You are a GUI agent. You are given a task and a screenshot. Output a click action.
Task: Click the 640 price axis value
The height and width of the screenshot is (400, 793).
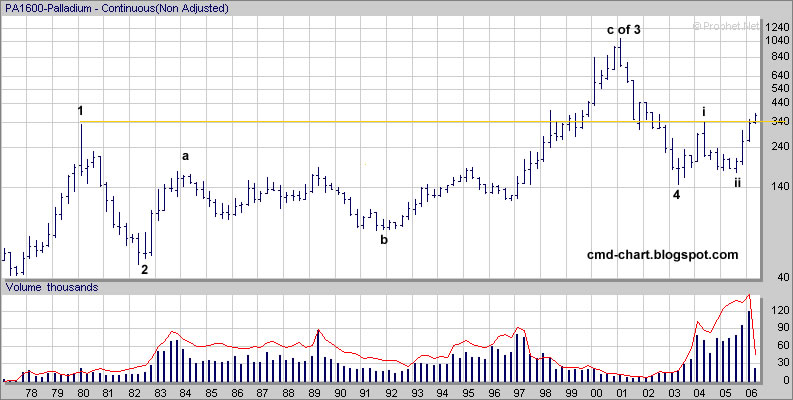pyautogui.click(x=779, y=75)
